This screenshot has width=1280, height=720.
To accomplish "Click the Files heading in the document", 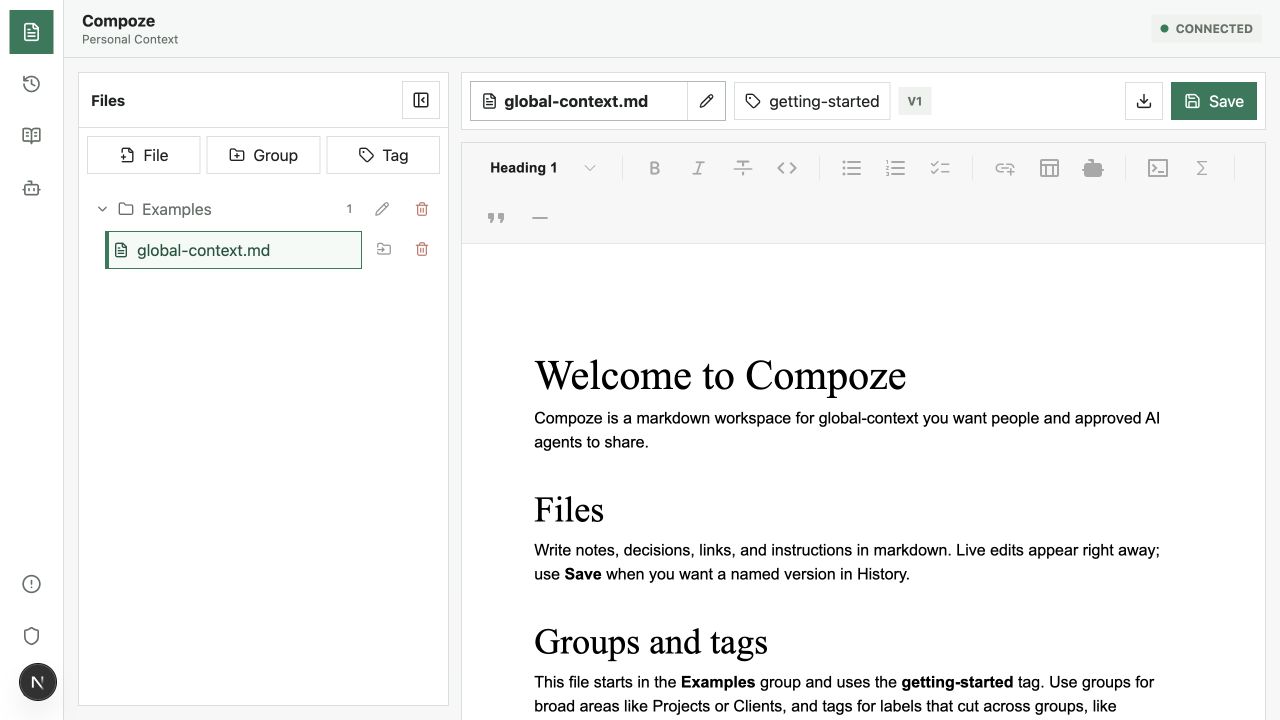I will (569, 510).
